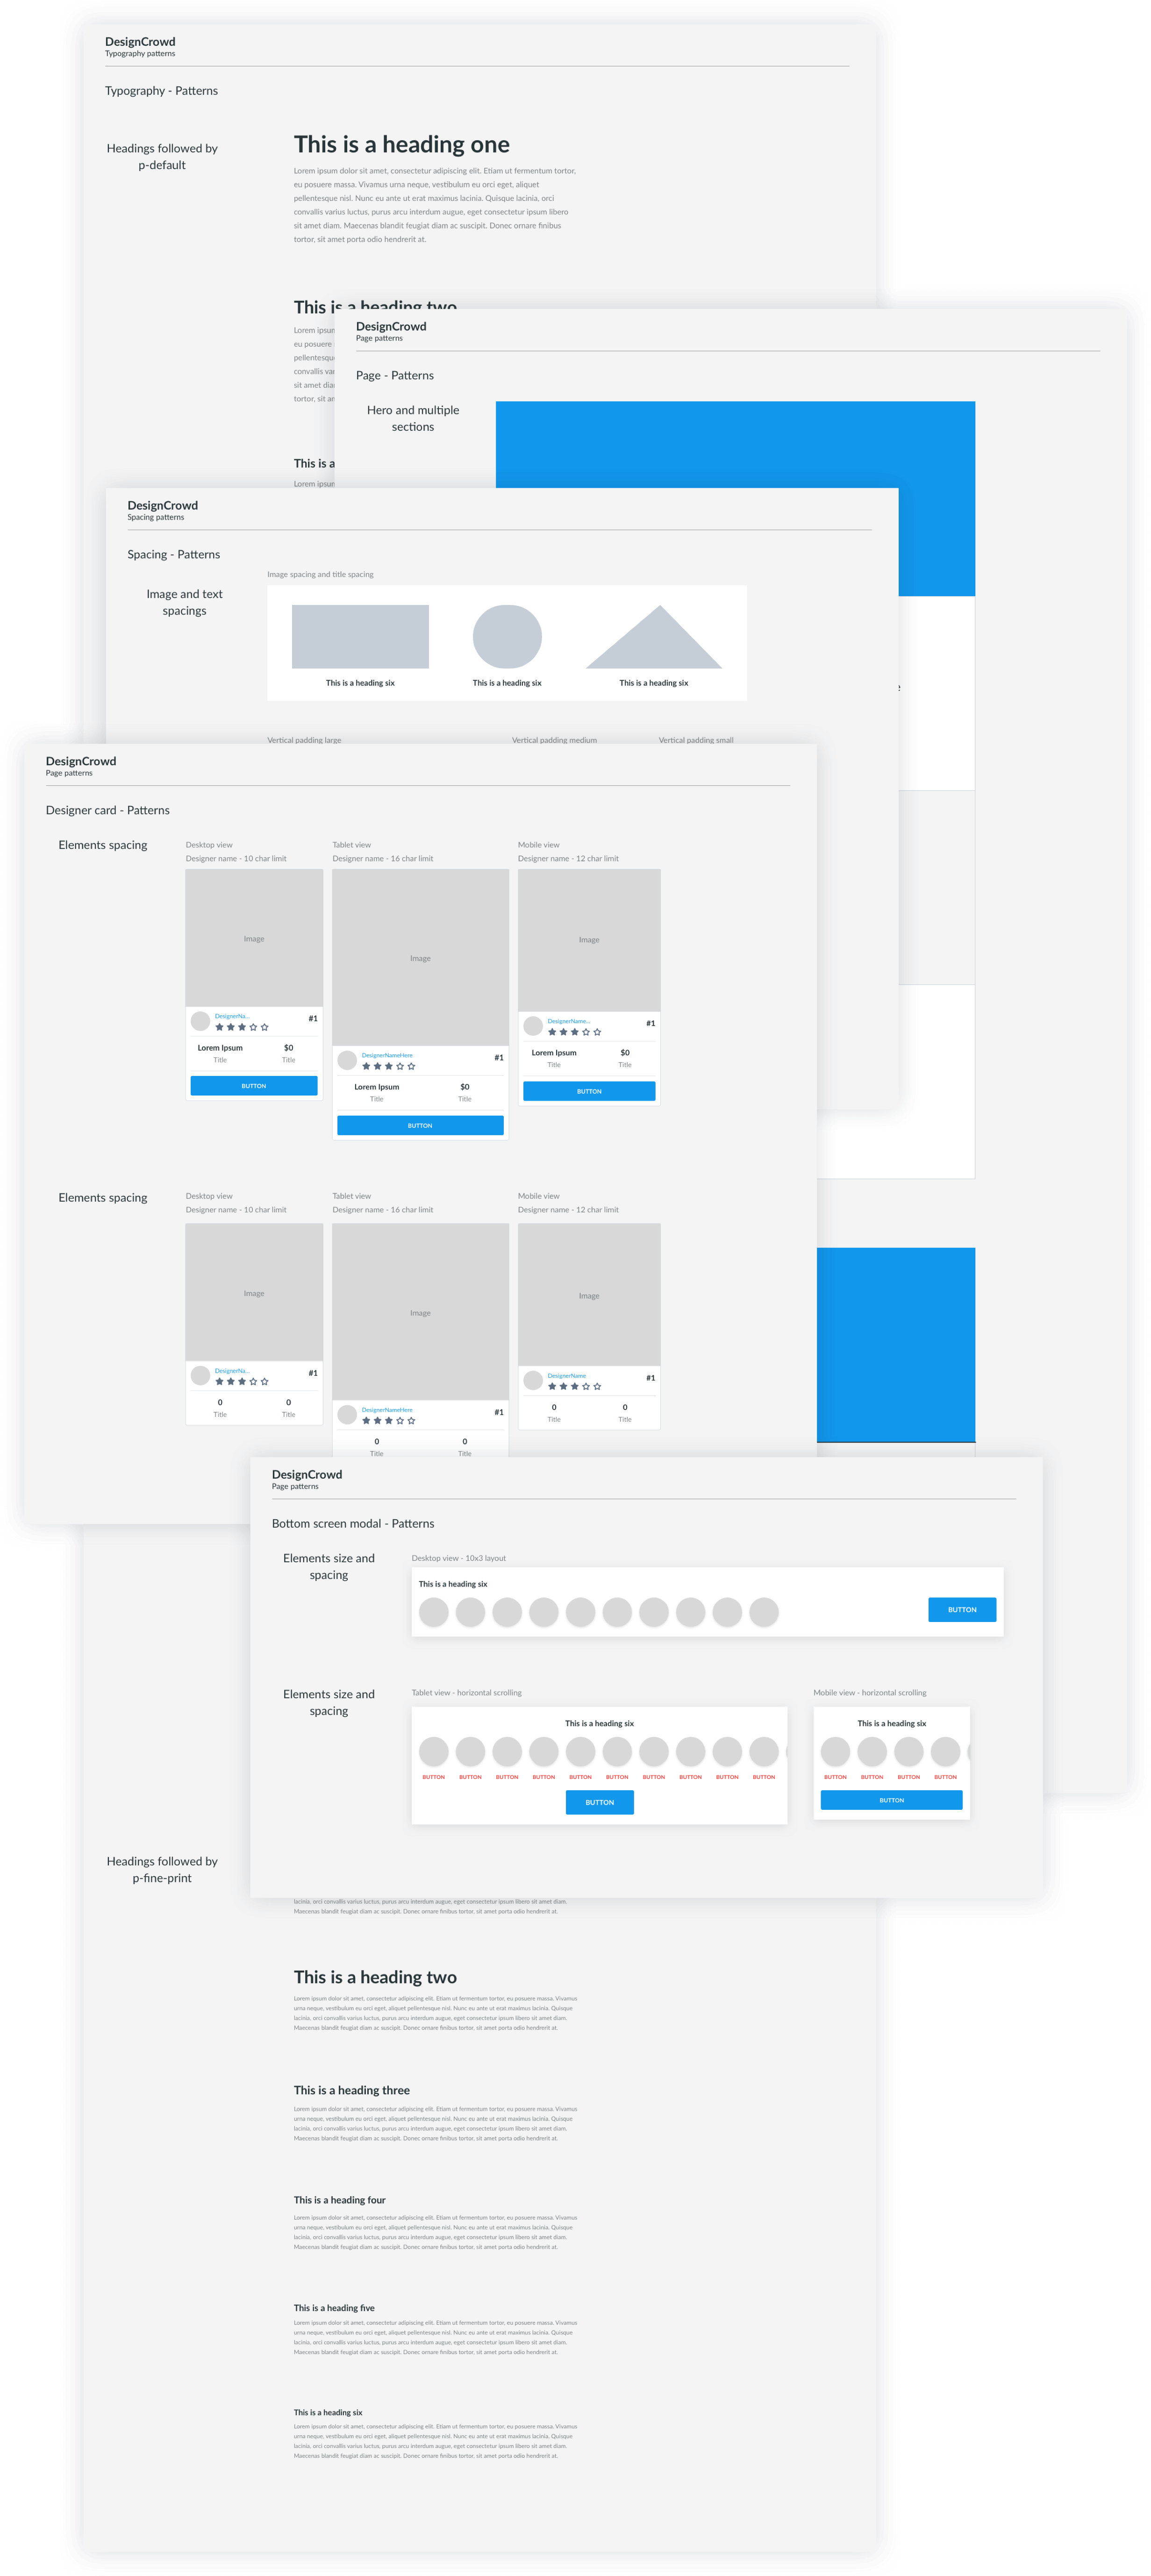Click gray rectangle shape in Spacing patterns

coord(360,636)
